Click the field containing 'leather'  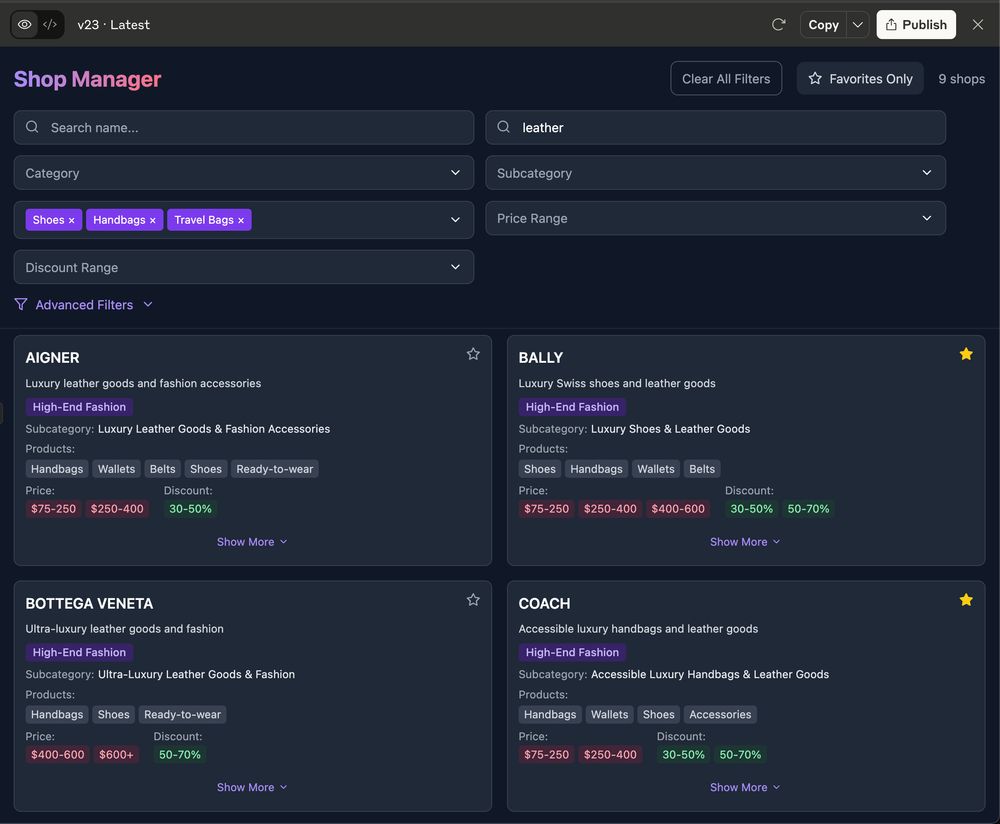(716, 128)
